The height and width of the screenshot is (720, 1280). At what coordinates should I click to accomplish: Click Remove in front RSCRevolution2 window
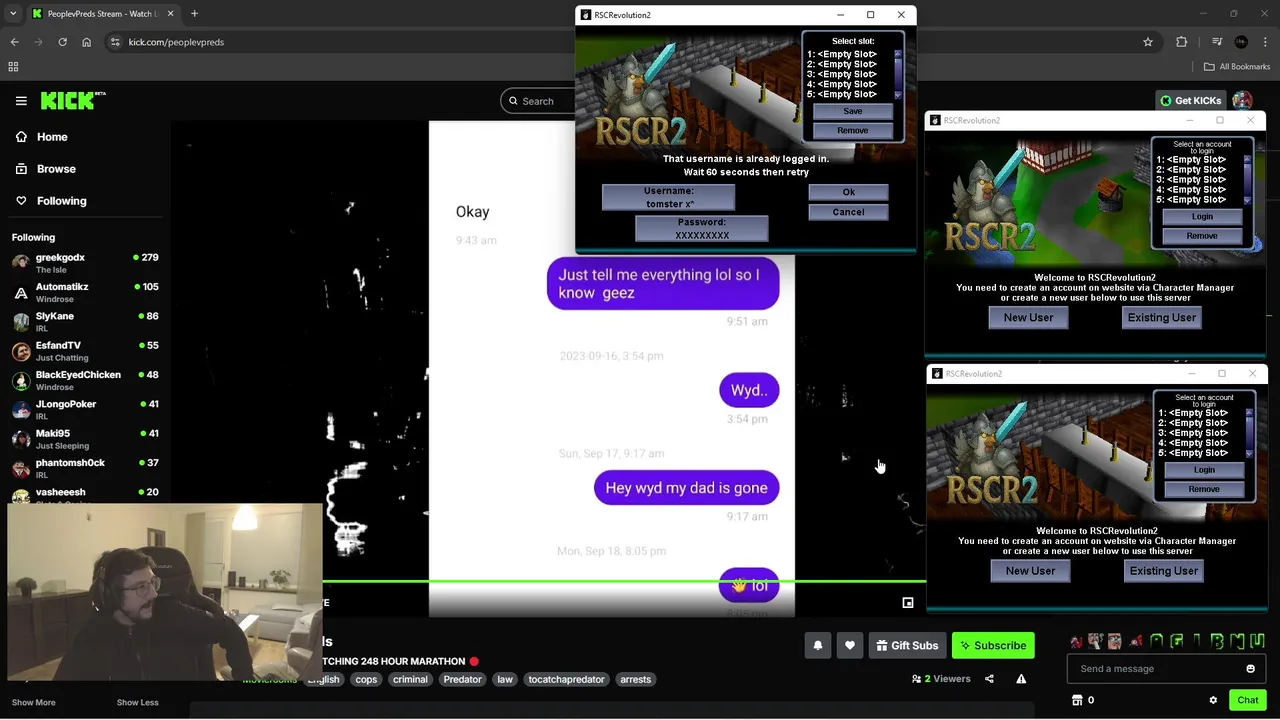pos(852,131)
